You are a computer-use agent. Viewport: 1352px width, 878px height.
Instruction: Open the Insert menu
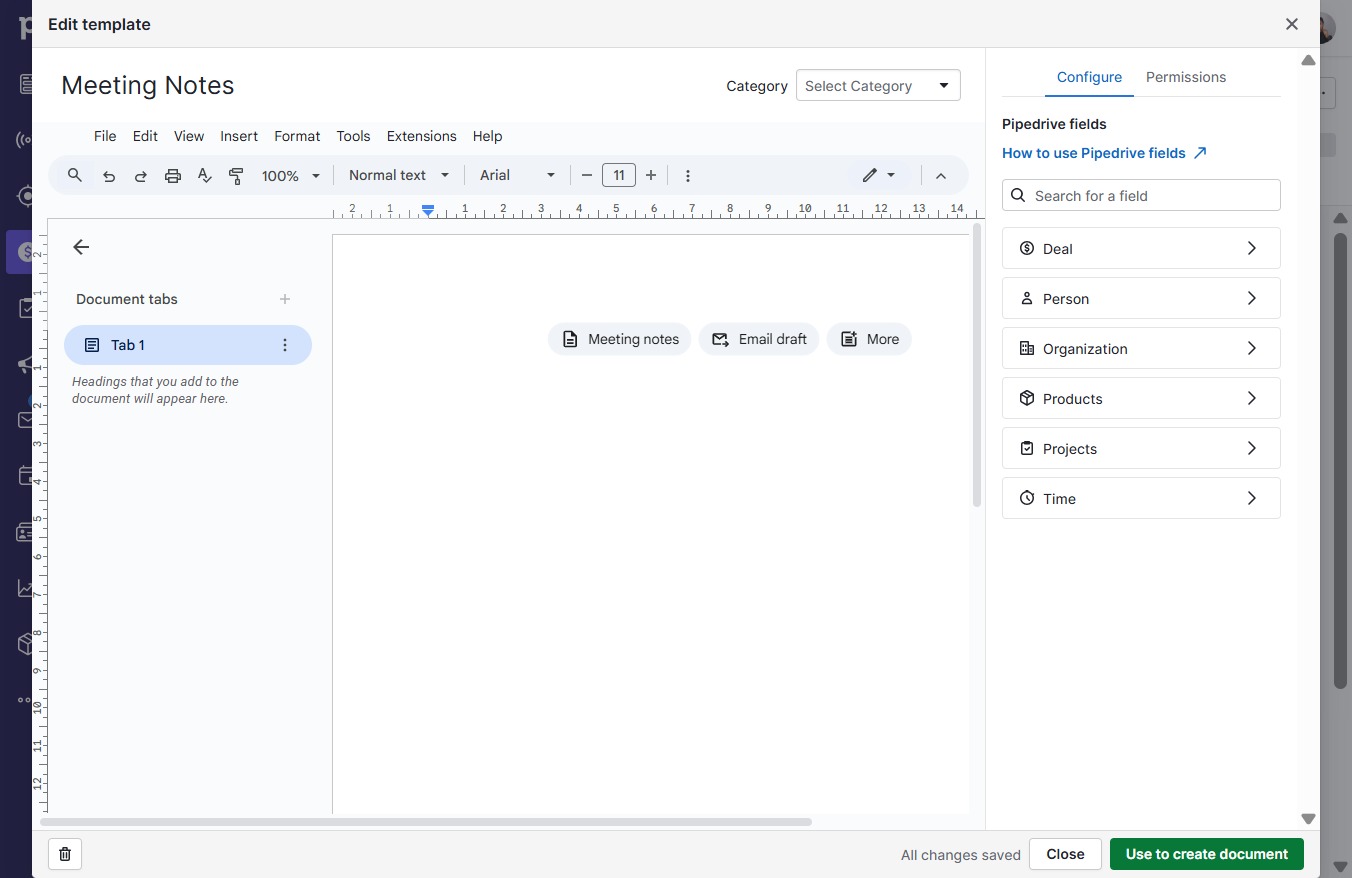(x=239, y=136)
